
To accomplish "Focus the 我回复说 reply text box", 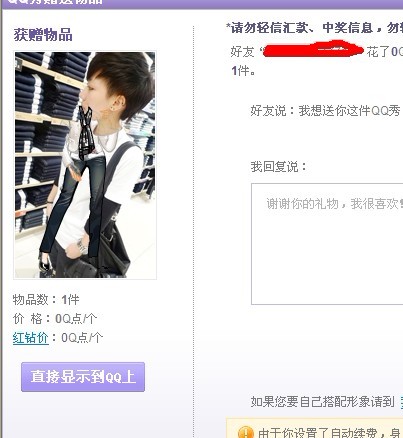I will pos(327,244).
